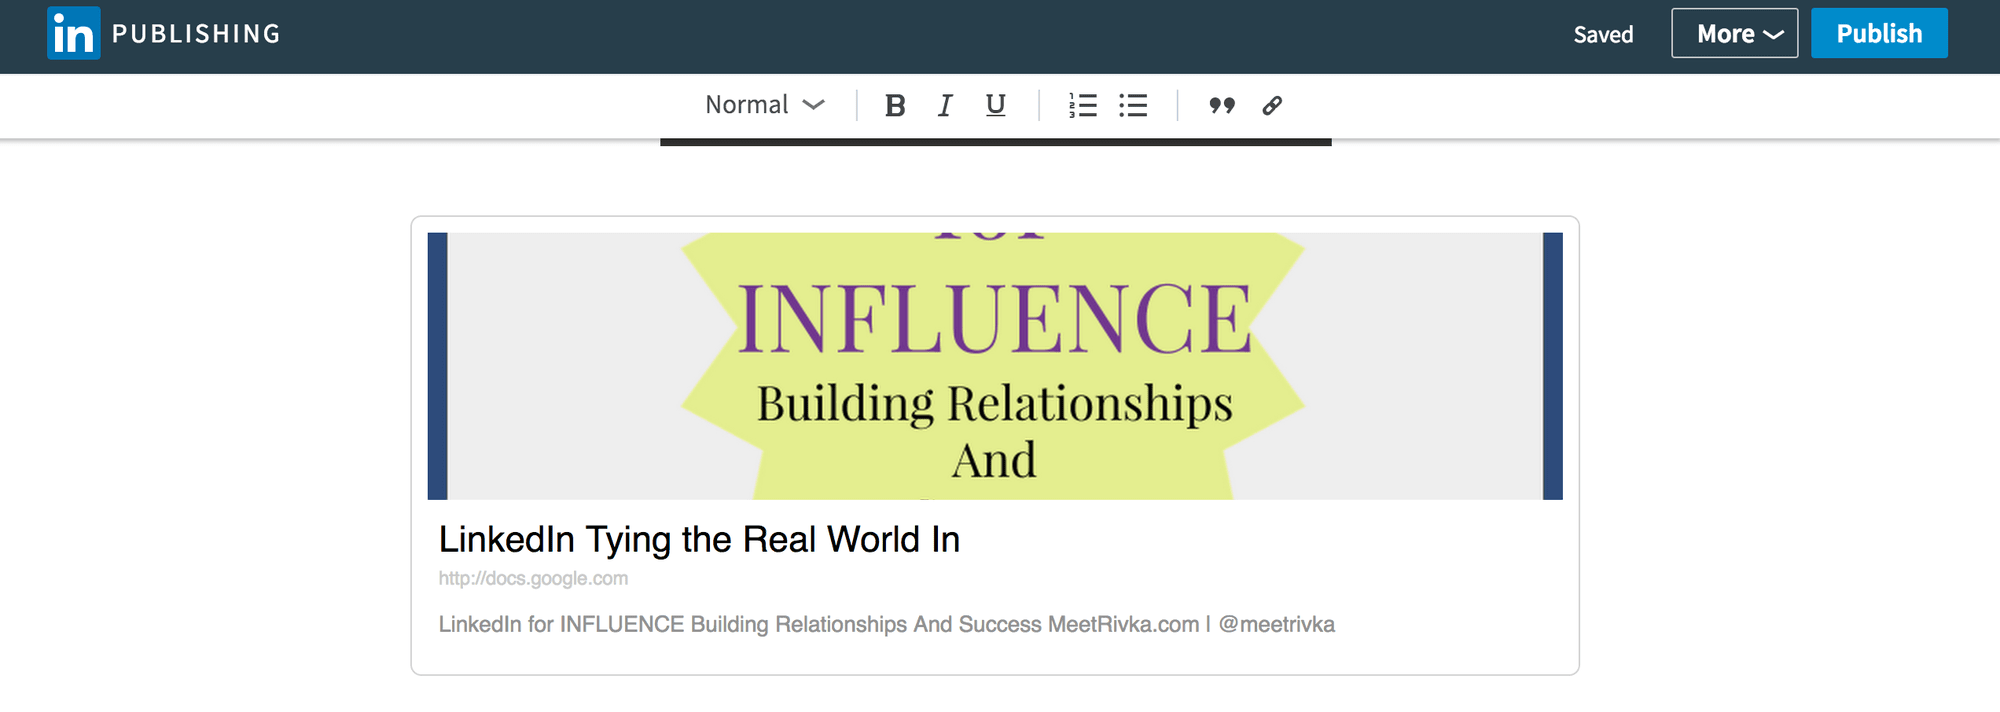Expand the More menu
Image resolution: width=2000 pixels, height=712 pixels.
[x=1734, y=33]
